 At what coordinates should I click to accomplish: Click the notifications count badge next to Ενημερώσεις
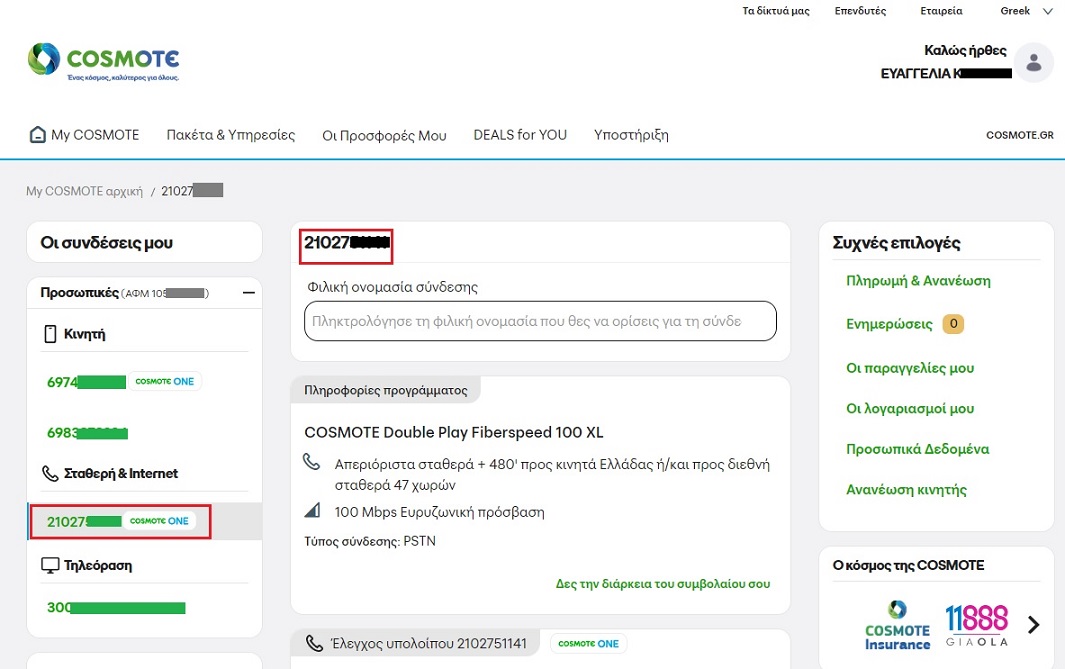tap(953, 324)
